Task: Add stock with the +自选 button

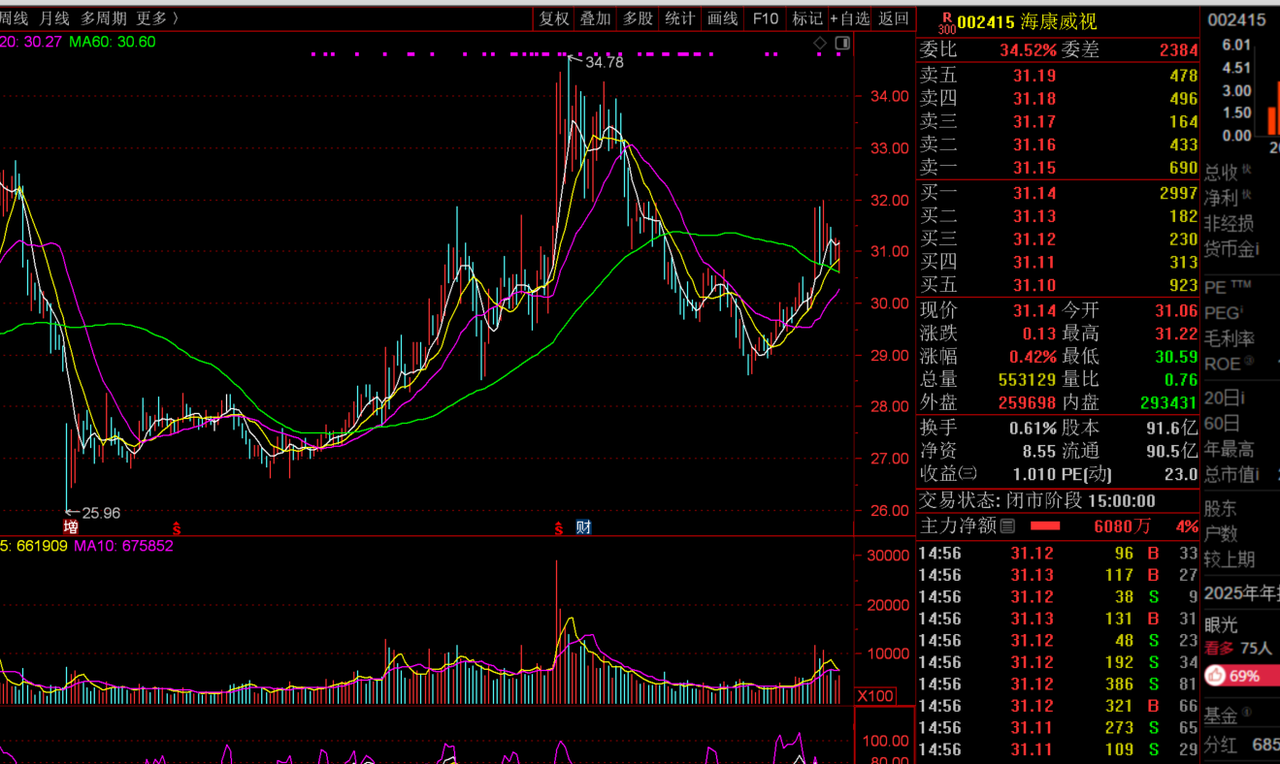Action: pos(850,18)
